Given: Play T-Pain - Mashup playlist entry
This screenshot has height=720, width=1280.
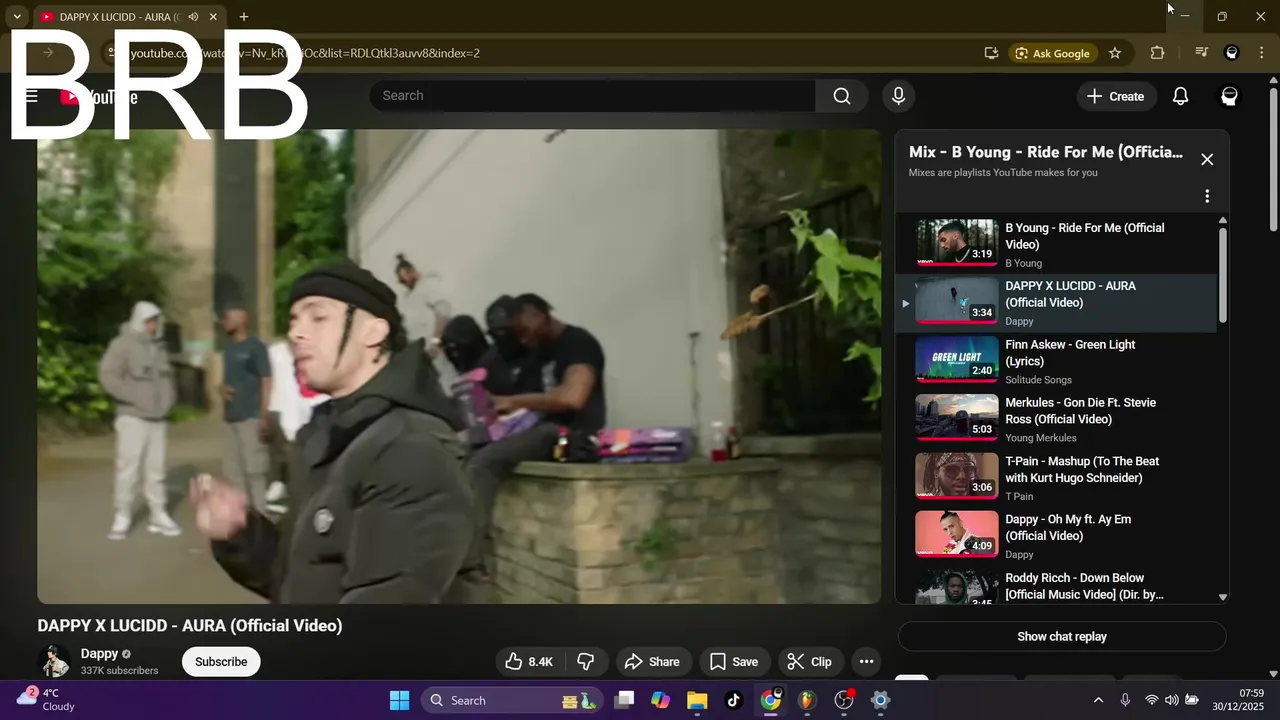Looking at the screenshot, I should (1056, 479).
